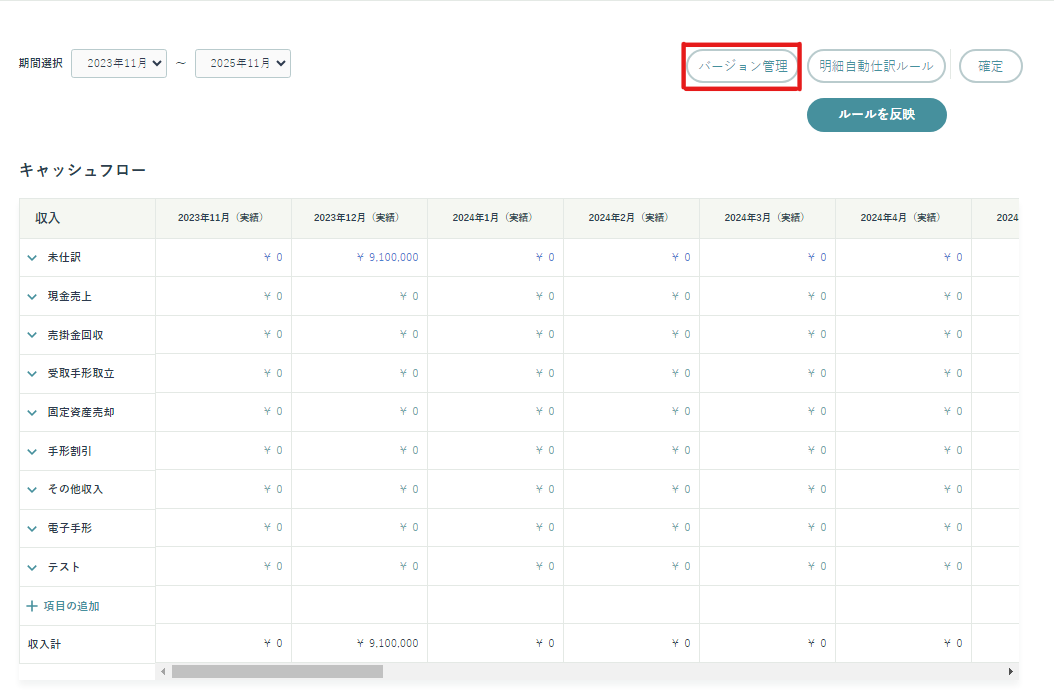Image resolution: width=1054 pixels, height=699 pixels.
Task: Click the 現金売上 row label
Action: (70, 296)
